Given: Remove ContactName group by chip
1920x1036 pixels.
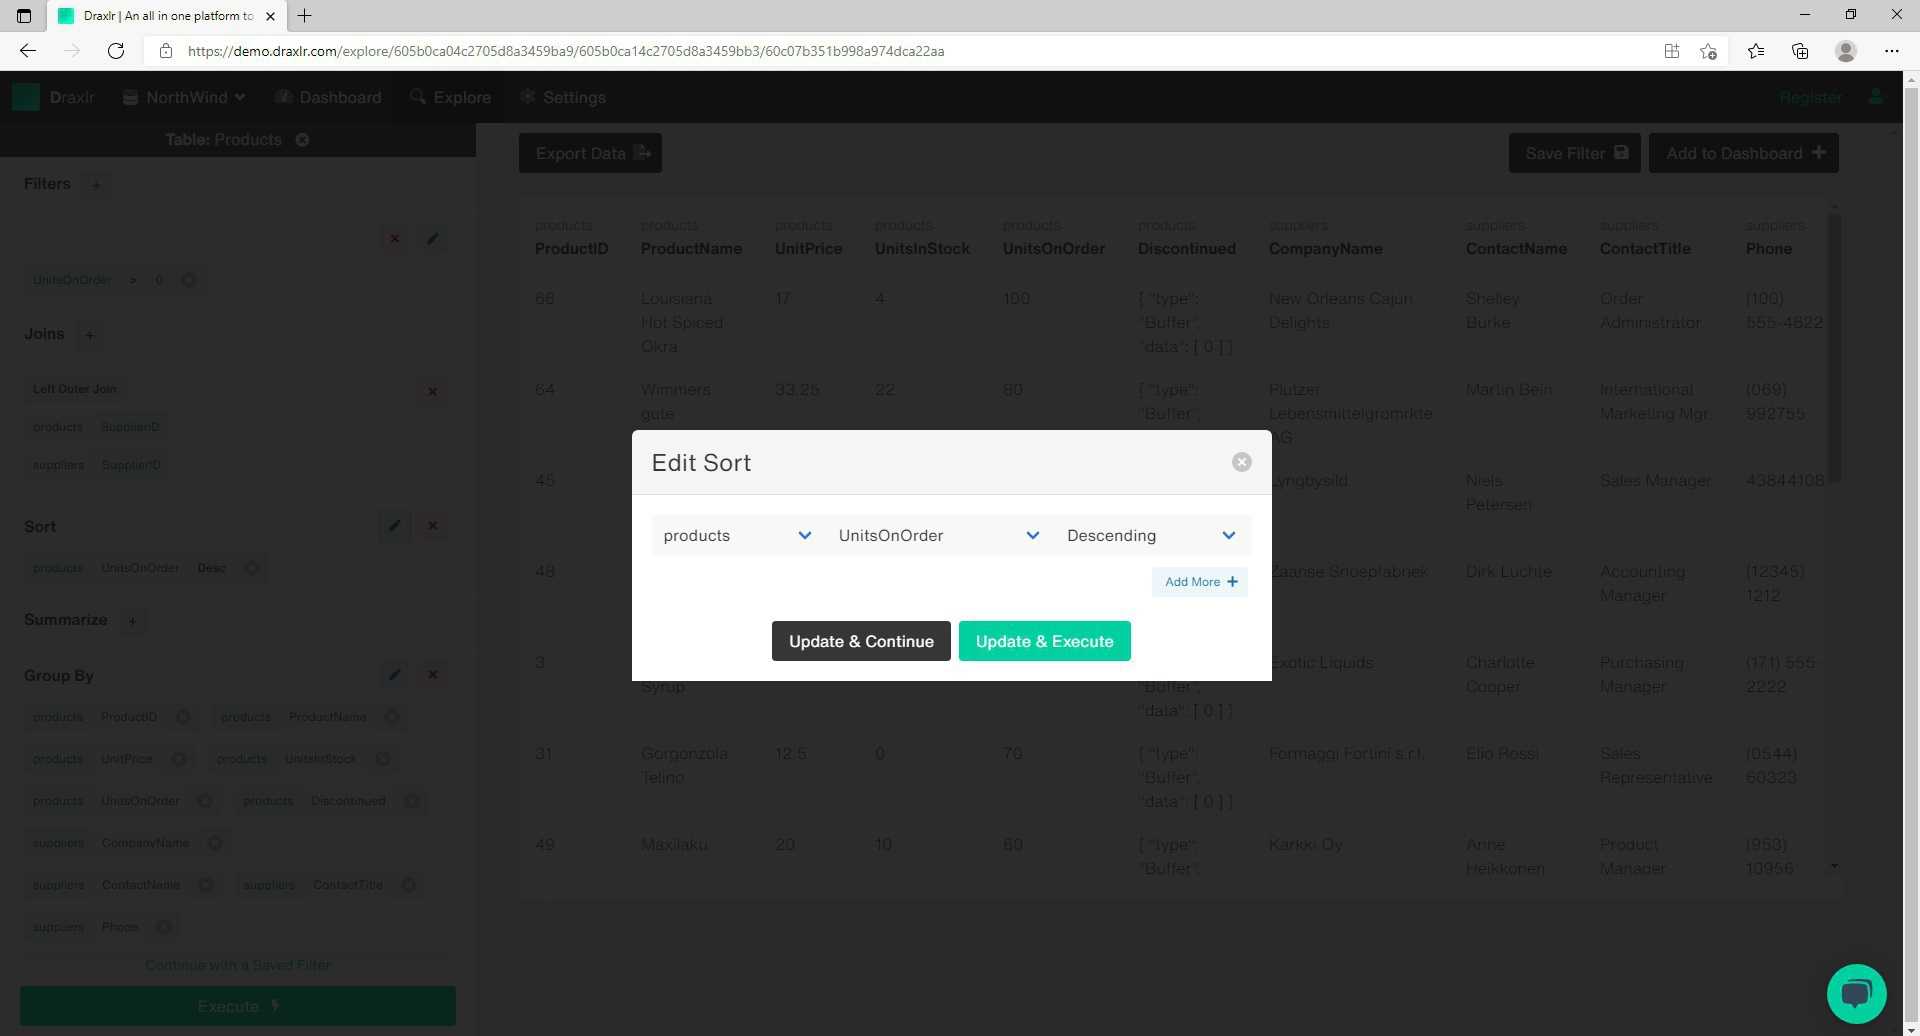Looking at the screenshot, I should tap(205, 885).
